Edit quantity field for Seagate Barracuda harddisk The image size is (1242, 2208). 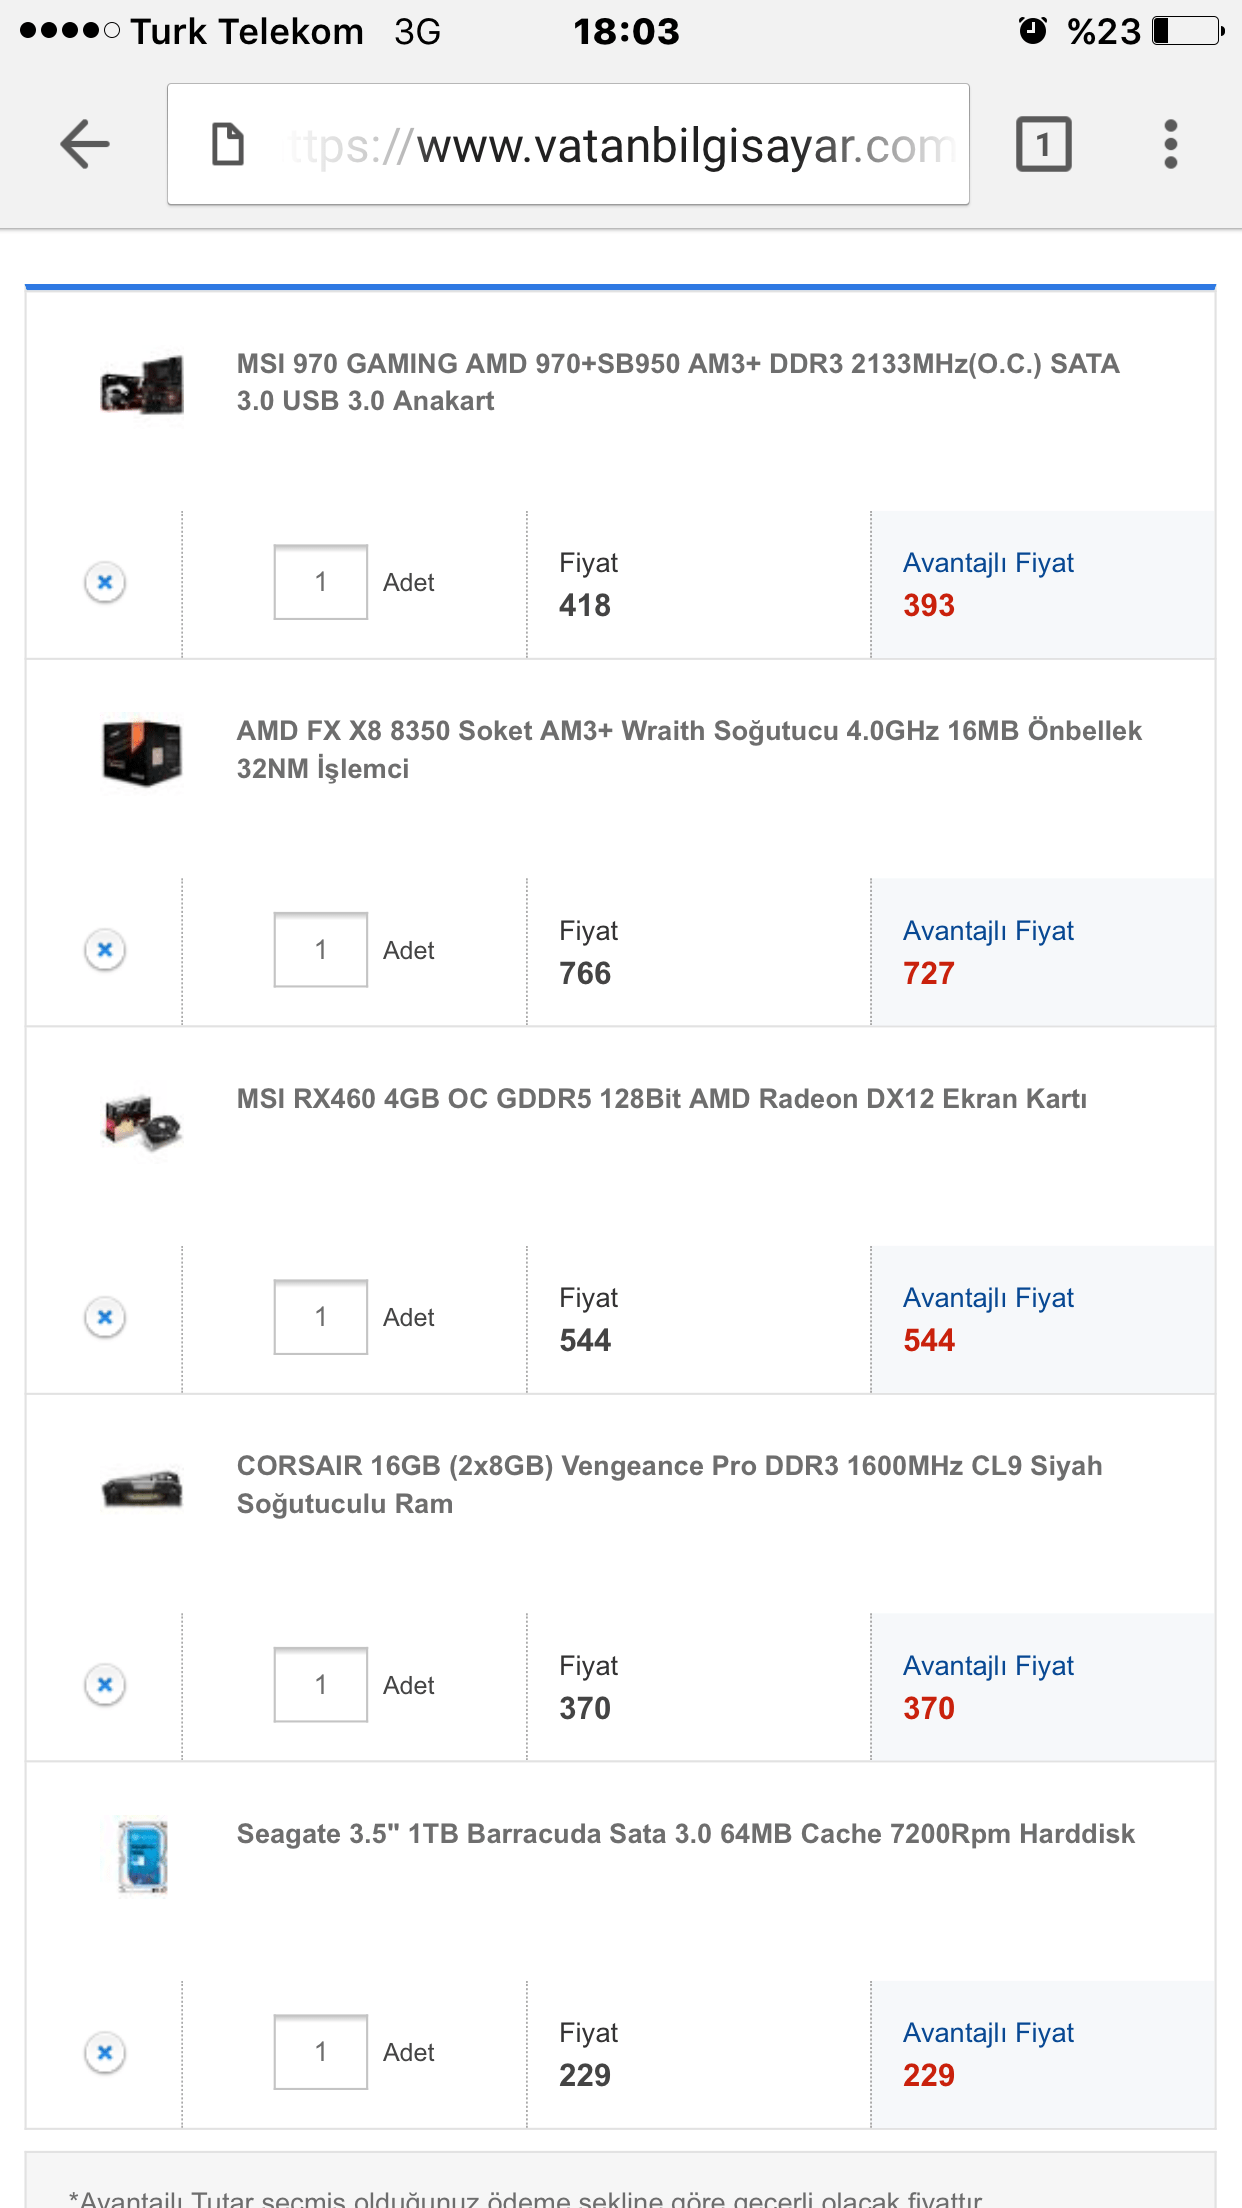pyautogui.click(x=321, y=2052)
